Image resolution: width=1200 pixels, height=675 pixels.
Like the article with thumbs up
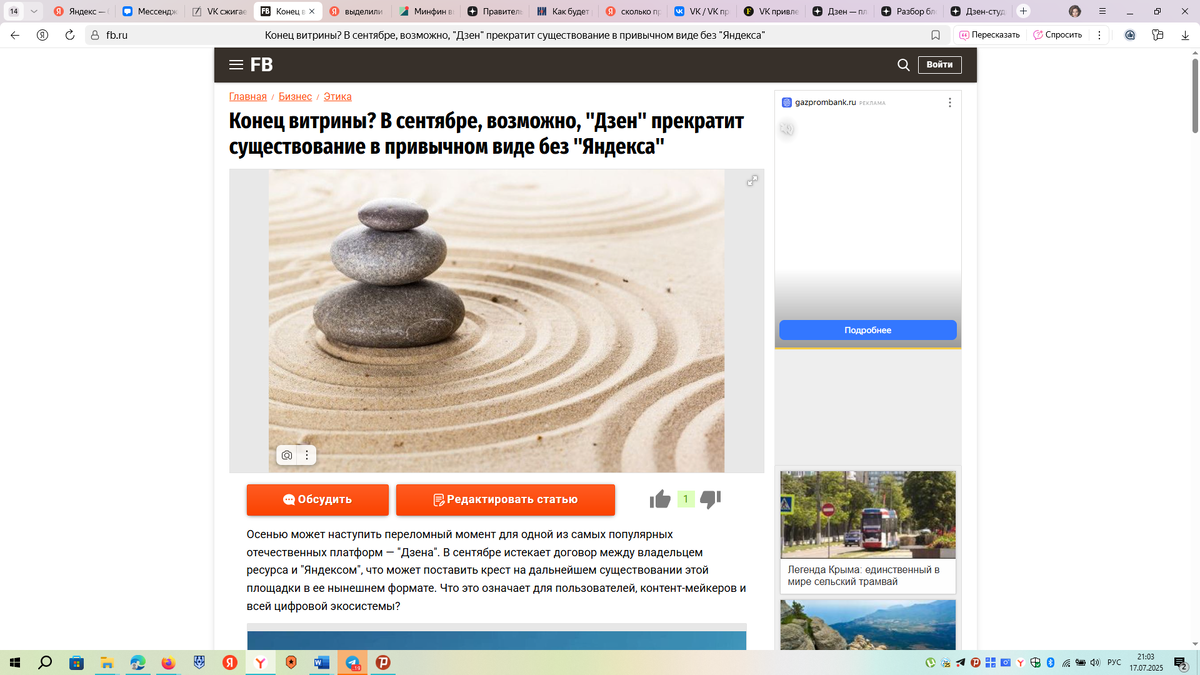[x=659, y=498]
